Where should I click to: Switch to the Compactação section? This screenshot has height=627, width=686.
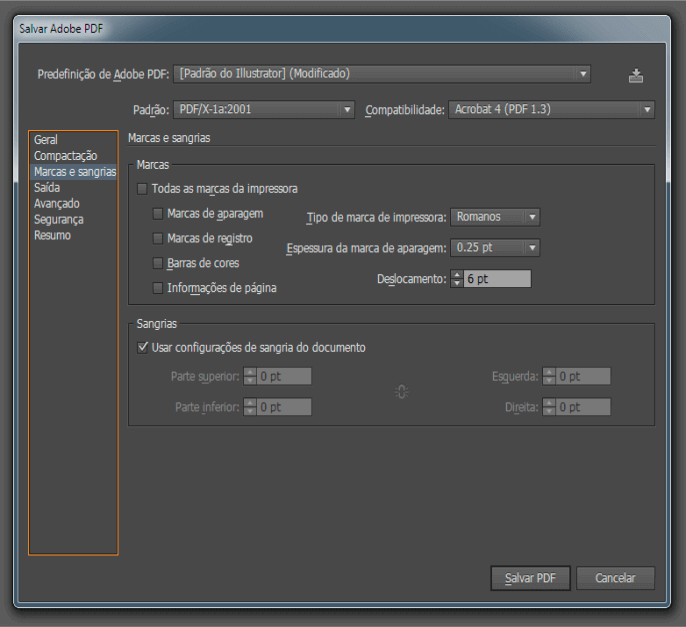pyautogui.click(x=65, y=156)
